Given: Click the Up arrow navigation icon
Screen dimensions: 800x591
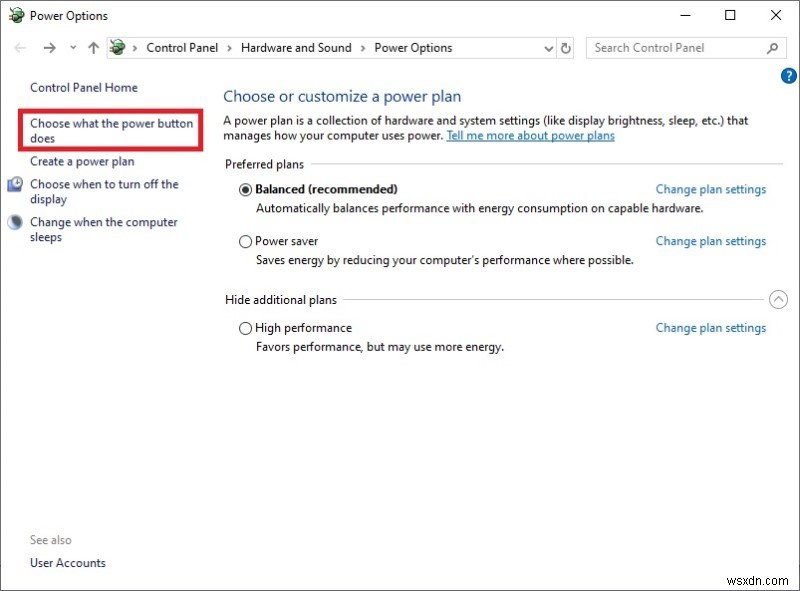Looking at the screenshot, I should (x=93, y=48).
